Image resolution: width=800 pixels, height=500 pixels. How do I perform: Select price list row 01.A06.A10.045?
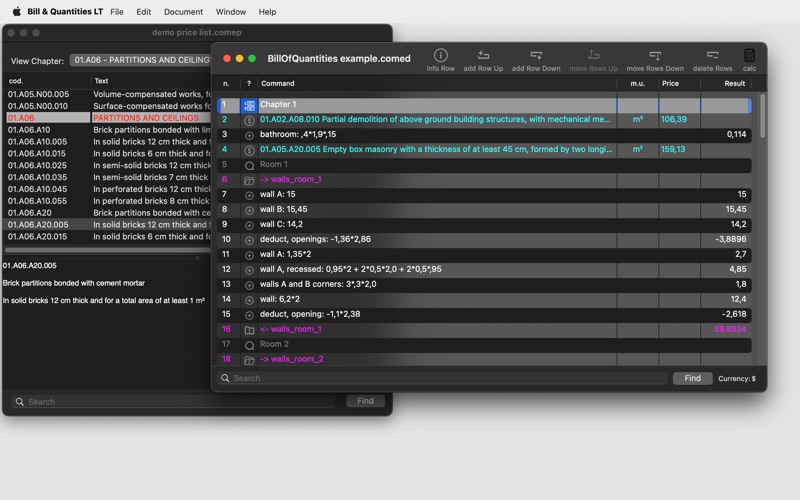(107, 189)
